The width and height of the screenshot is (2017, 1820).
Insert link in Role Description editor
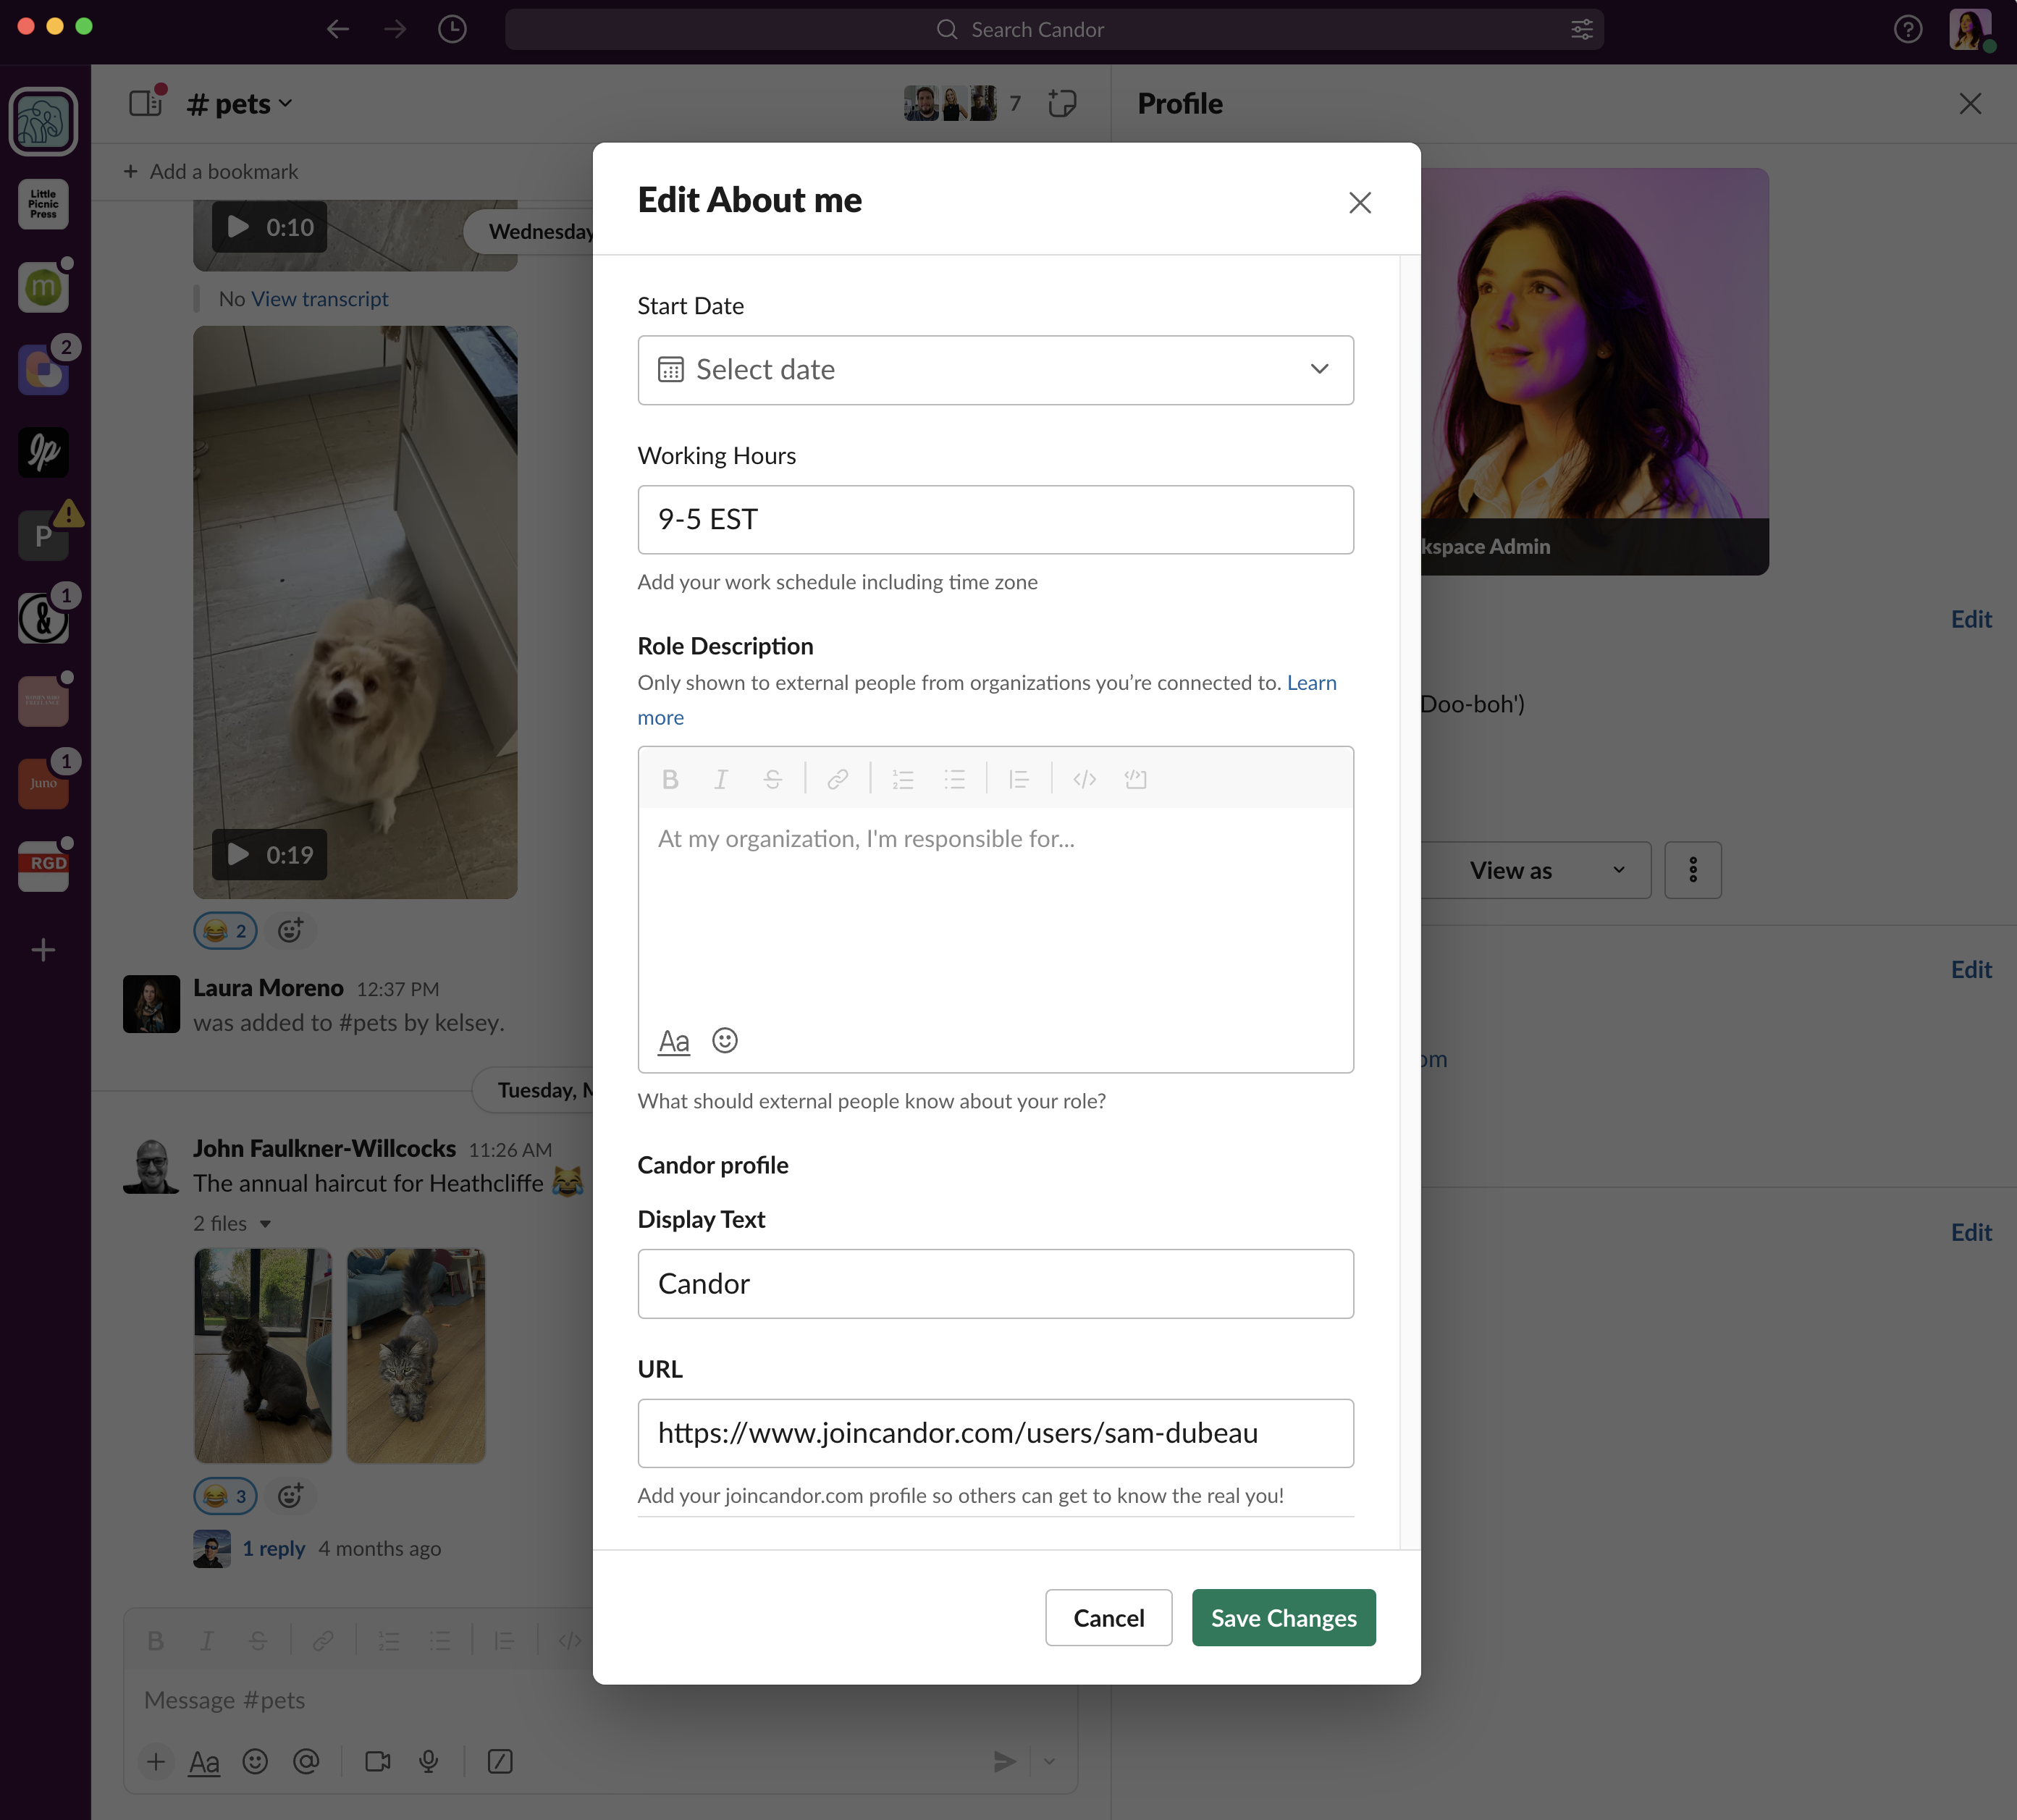(838, 779)
